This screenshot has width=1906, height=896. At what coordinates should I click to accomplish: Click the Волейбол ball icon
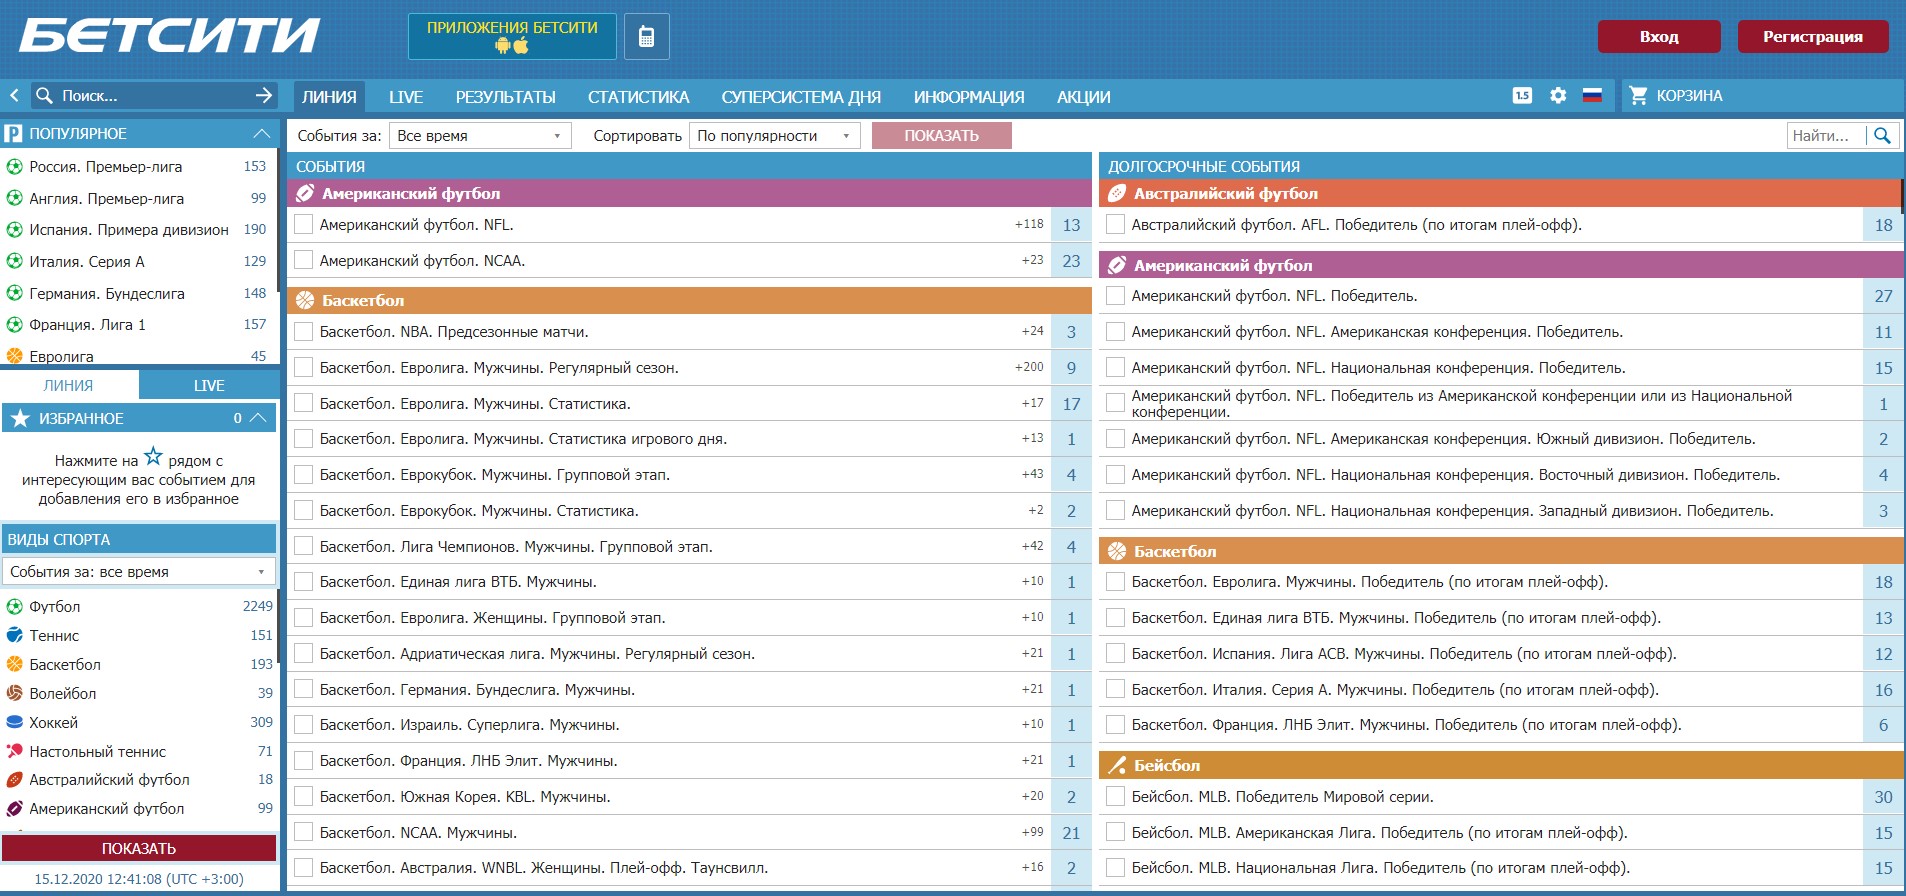pyautogui.click(x=15, y=693)
